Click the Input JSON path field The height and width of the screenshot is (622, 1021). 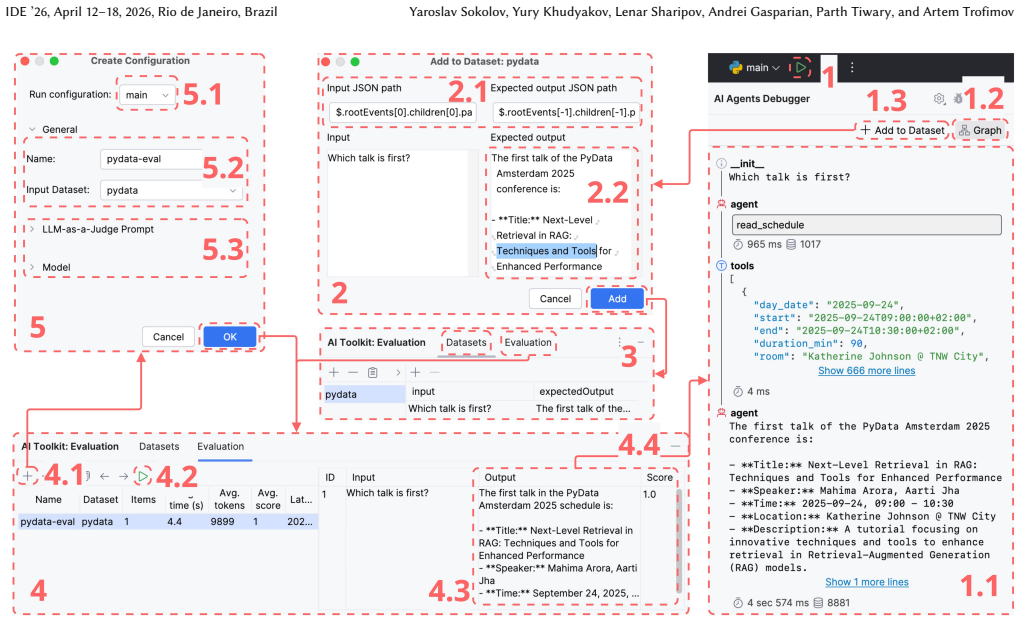(403, 112)
